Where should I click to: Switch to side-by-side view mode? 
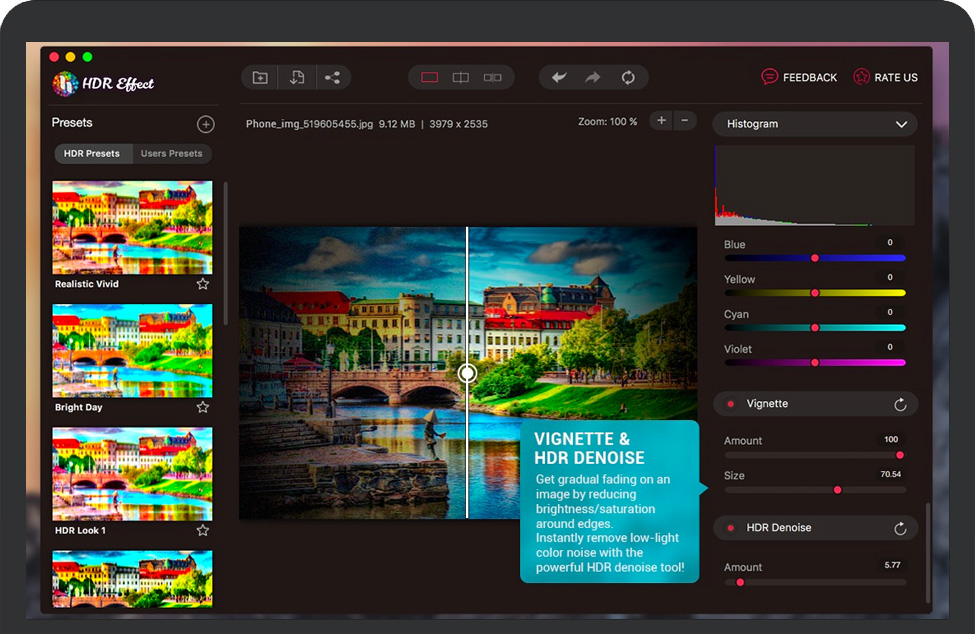pos(493,78)
